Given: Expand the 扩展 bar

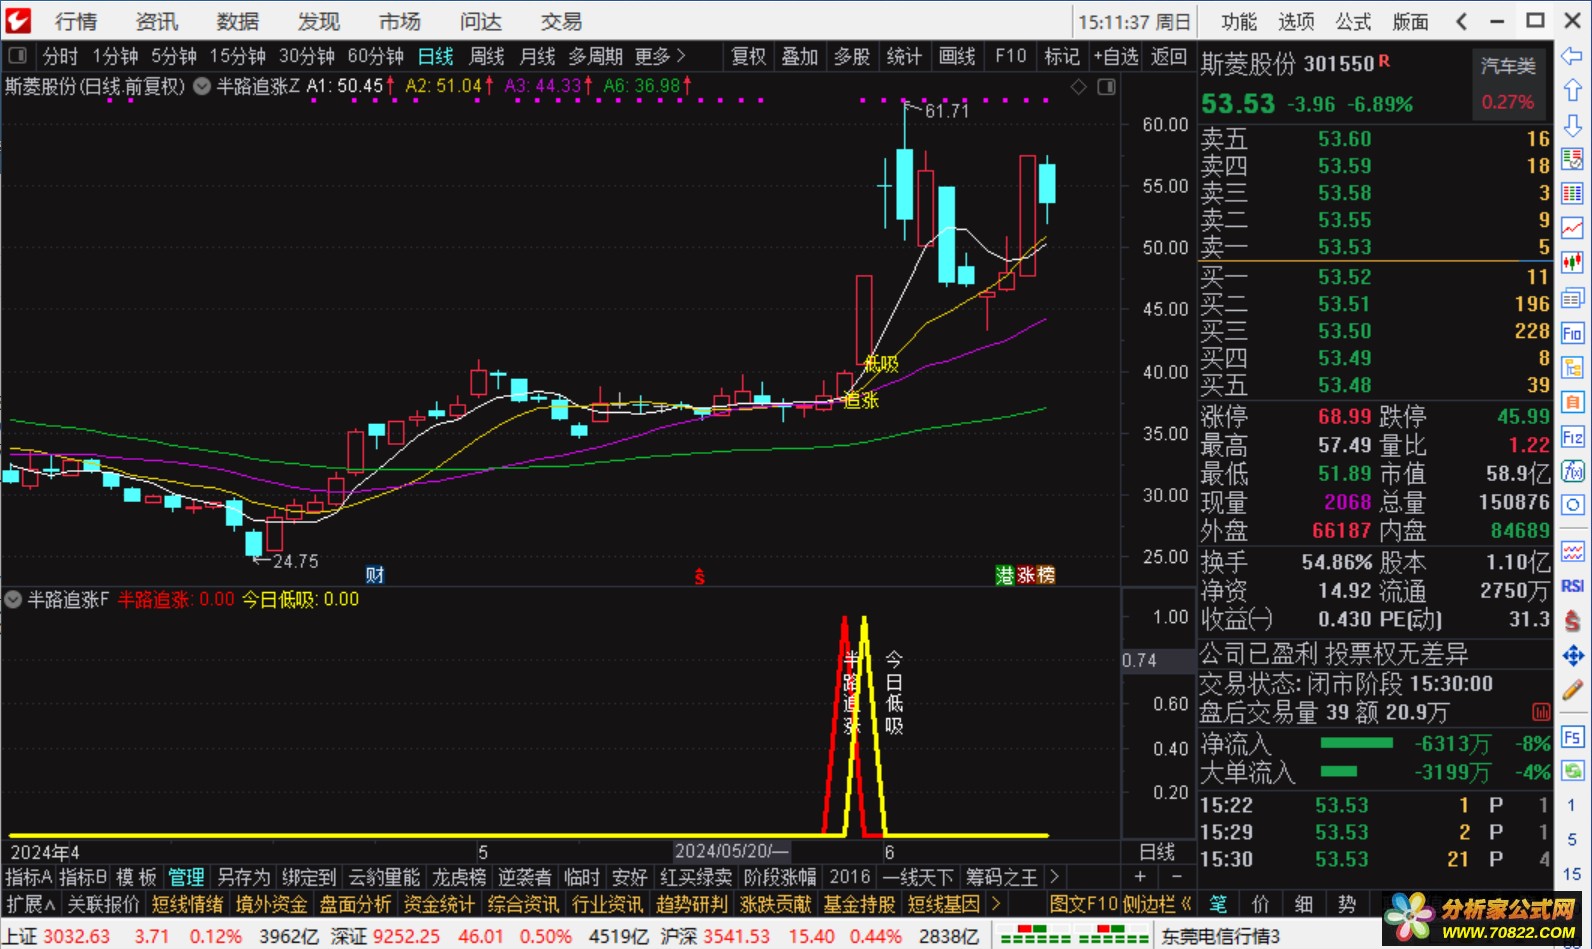Looking at the screenshot, I should tap(30, 904).
